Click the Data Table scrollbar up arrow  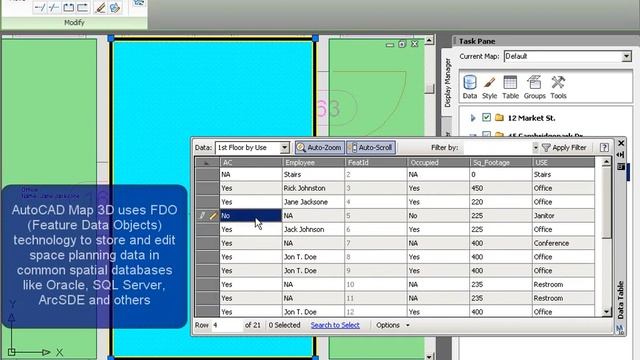point(606,162)
